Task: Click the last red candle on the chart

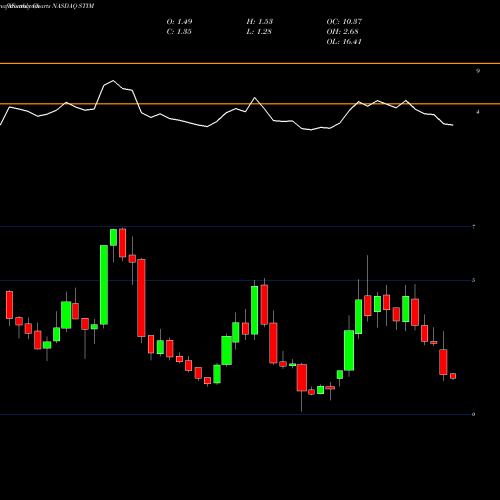Action: (453, 376)
